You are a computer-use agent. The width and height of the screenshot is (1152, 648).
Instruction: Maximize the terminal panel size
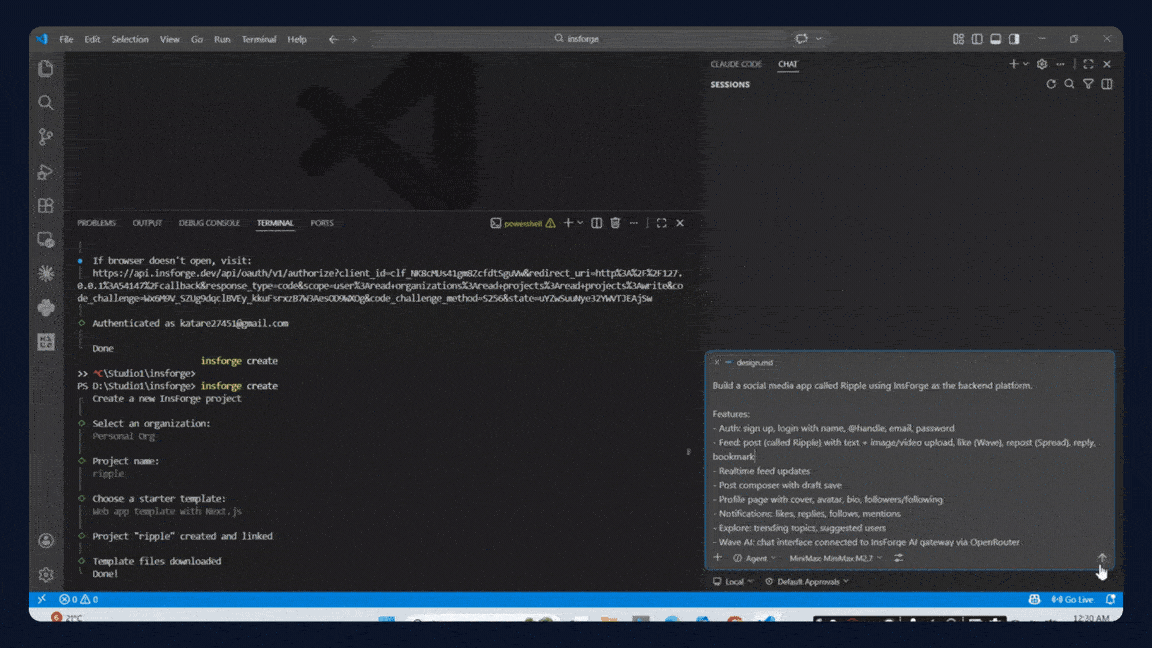[661, 223]
